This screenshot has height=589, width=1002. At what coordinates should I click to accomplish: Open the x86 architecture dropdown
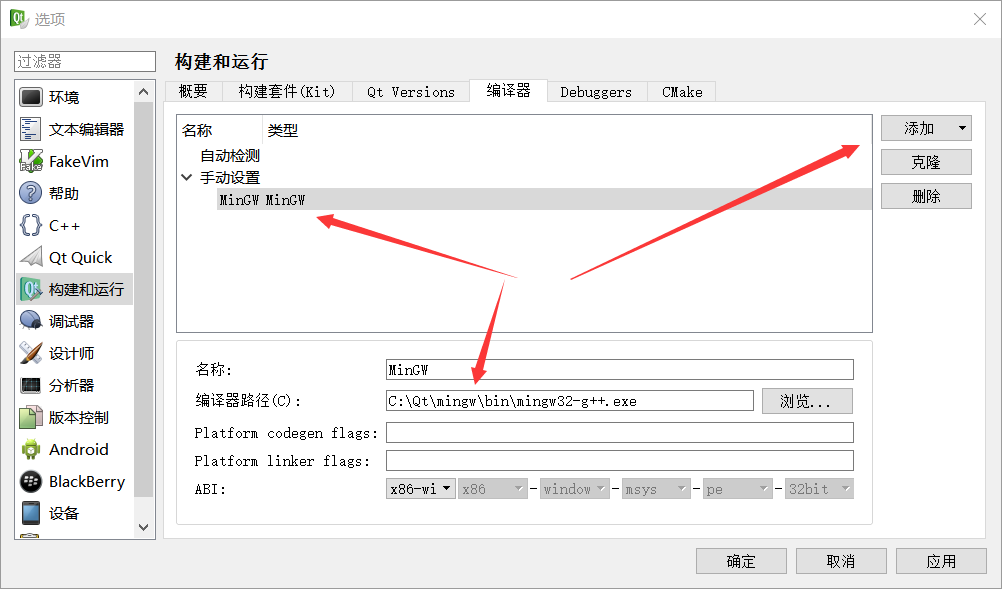tap(493, 489)
